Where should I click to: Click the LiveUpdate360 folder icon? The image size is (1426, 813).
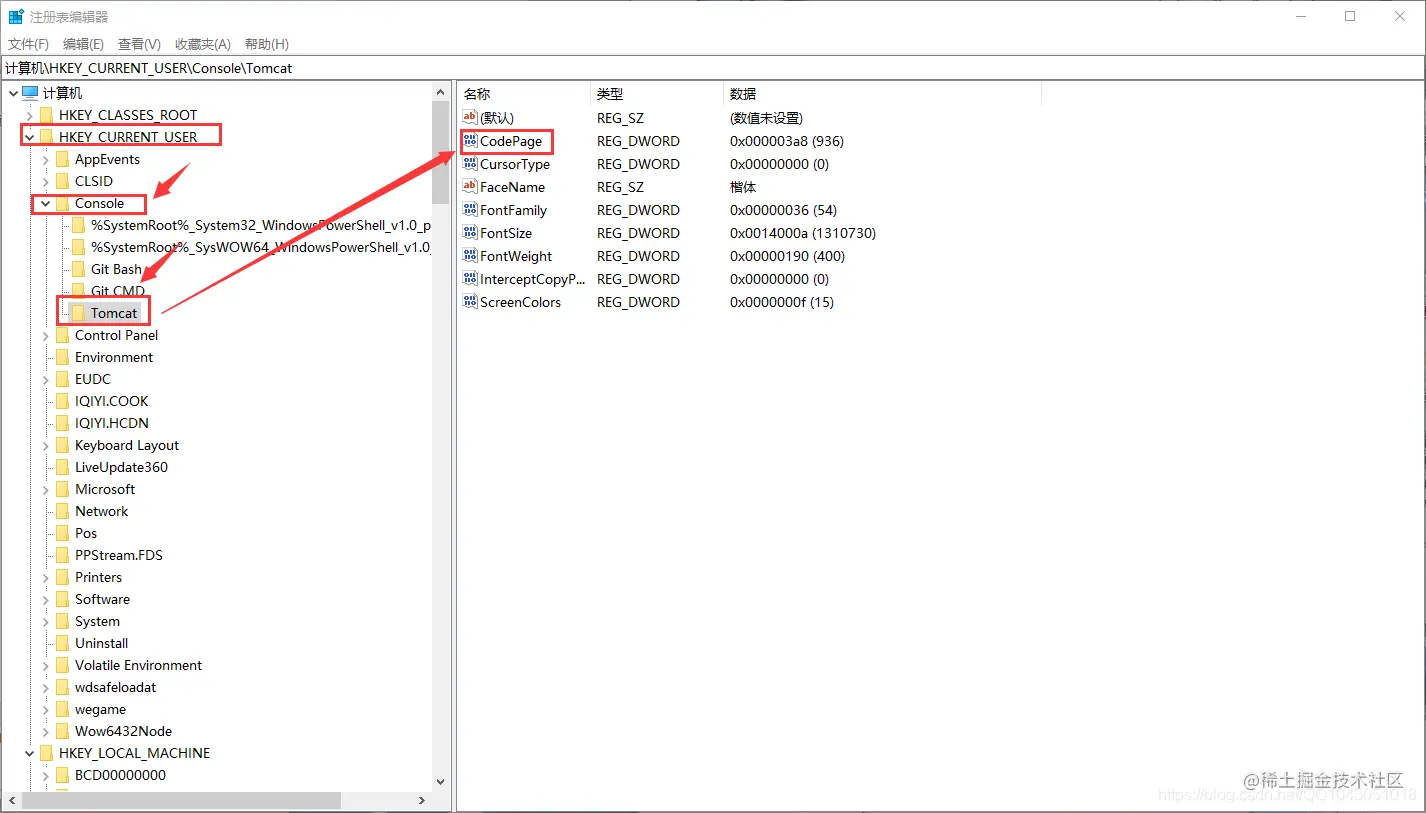coord(62,467)
